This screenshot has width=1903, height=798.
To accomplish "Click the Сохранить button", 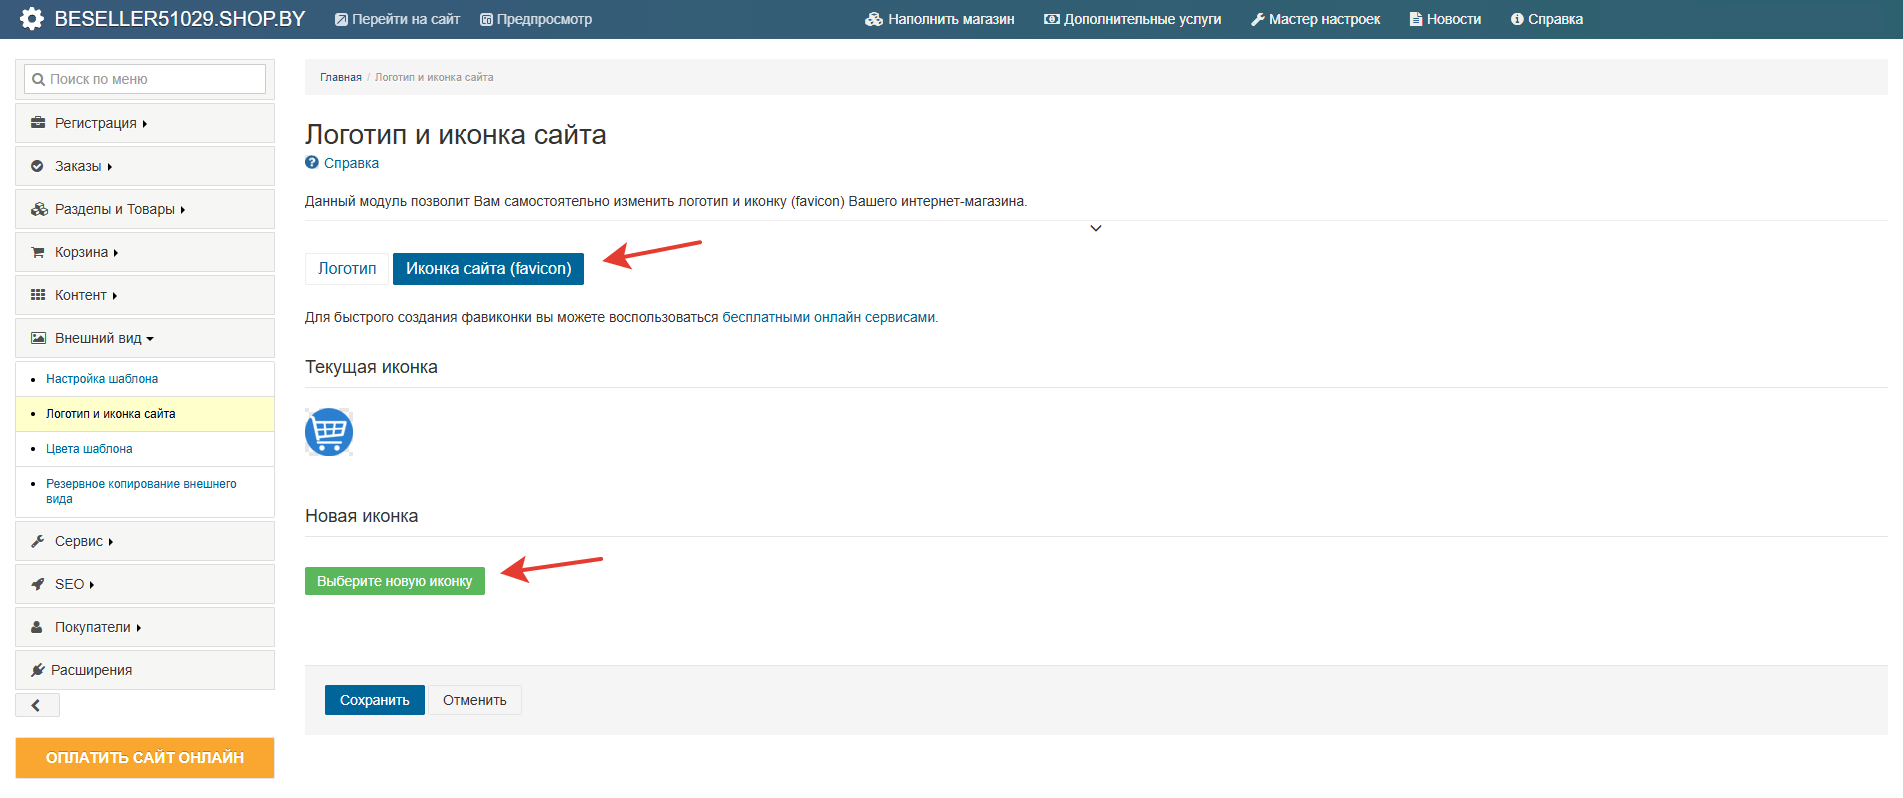I will pyautogui.click(x=374, y=700).
